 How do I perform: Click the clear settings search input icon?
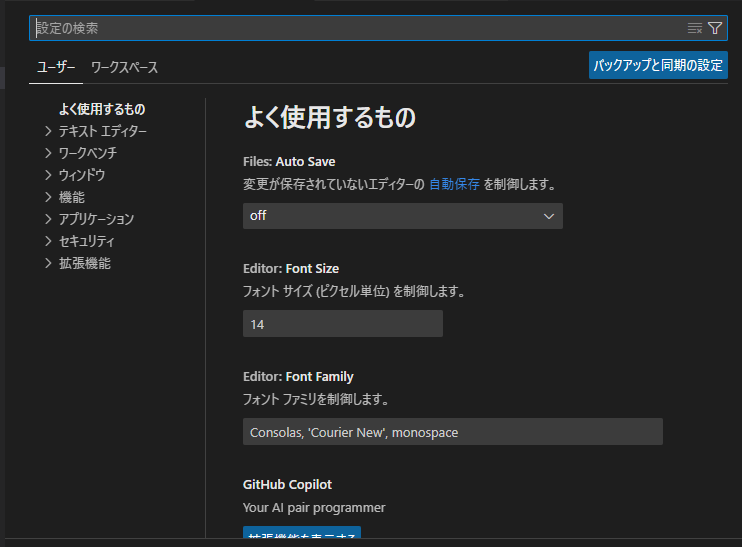(695, 28)
